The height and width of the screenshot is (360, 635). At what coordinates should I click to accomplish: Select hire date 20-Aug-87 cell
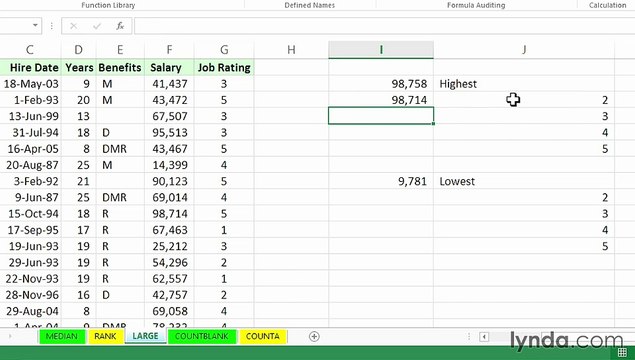(30, 165)
